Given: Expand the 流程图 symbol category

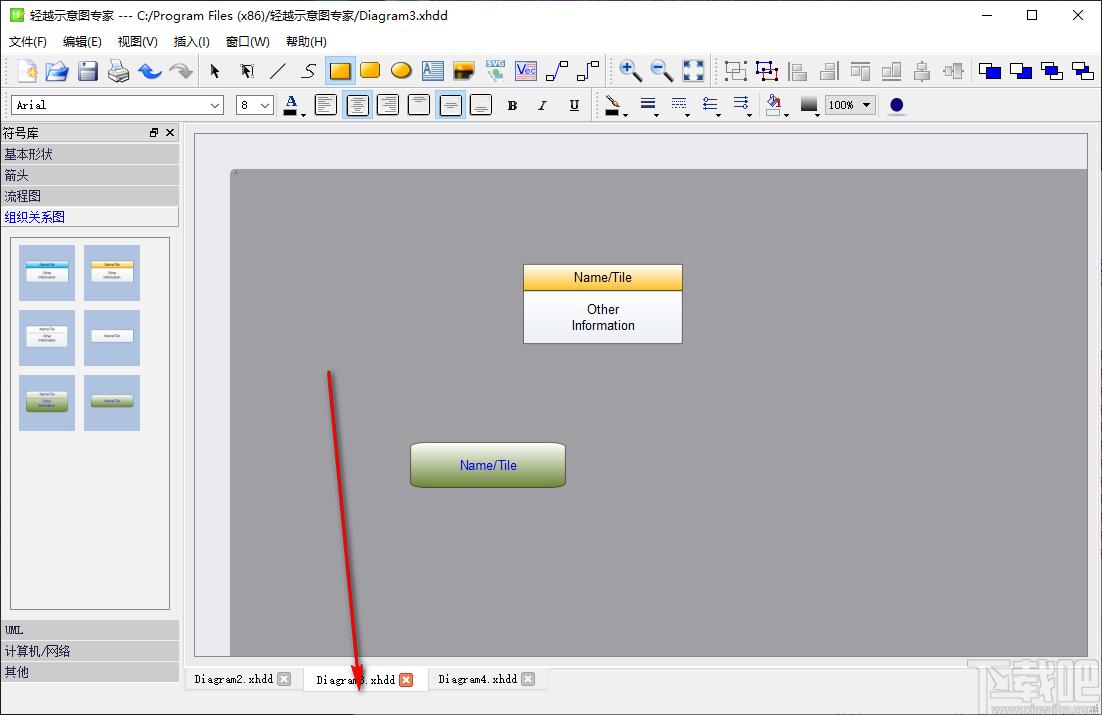Looking at the screenshot, I should 90,196.
